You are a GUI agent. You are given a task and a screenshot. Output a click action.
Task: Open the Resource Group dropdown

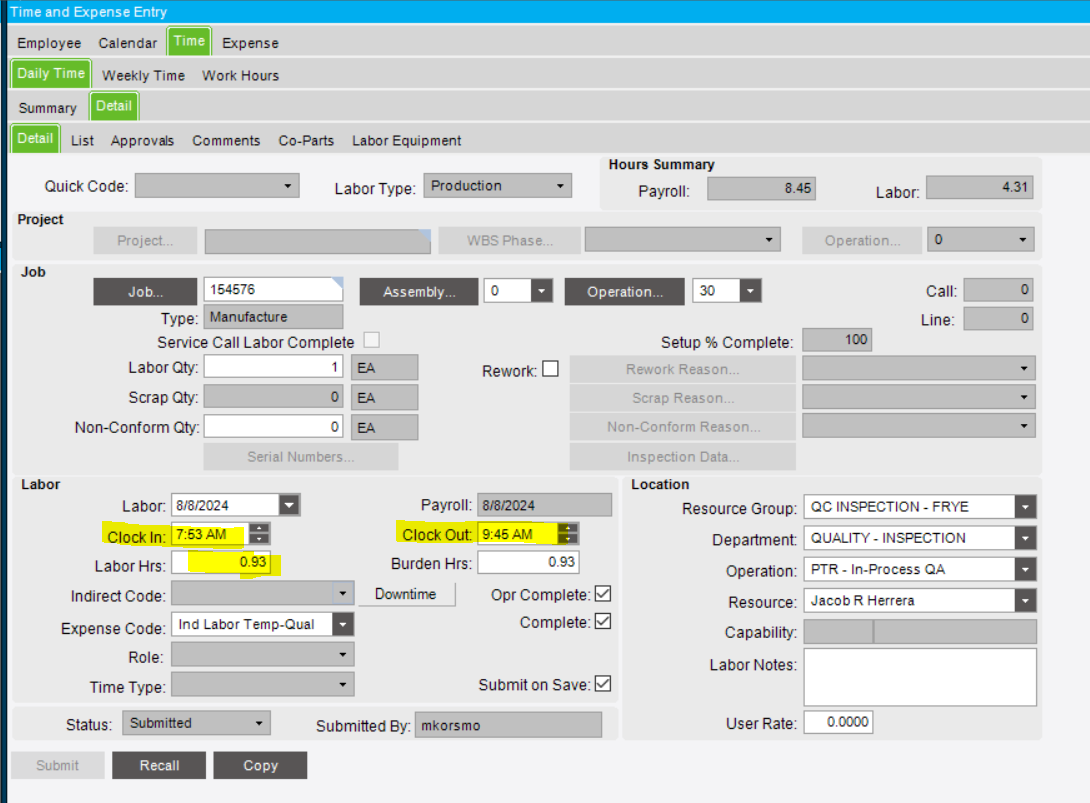point(1025,507)
